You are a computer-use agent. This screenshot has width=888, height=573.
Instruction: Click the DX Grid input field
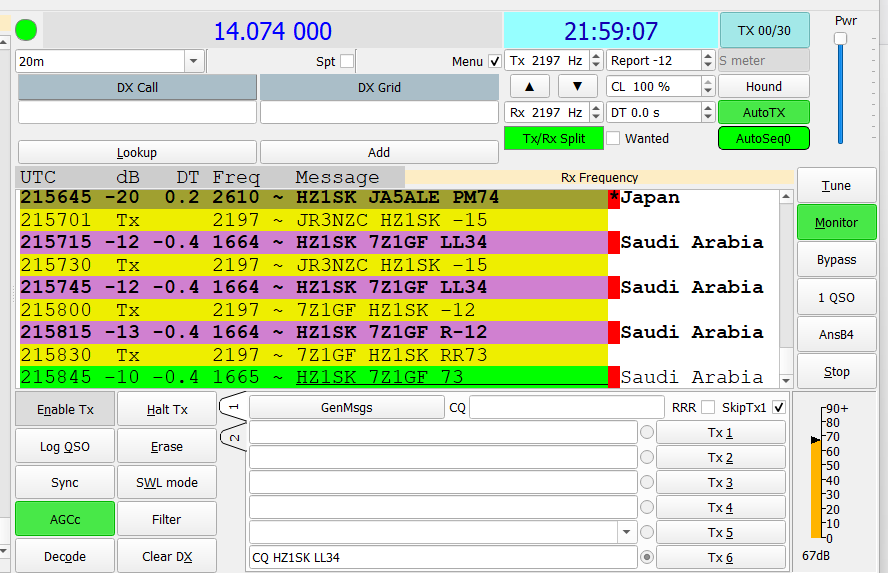pyautogui.click(x=379, y=112)
